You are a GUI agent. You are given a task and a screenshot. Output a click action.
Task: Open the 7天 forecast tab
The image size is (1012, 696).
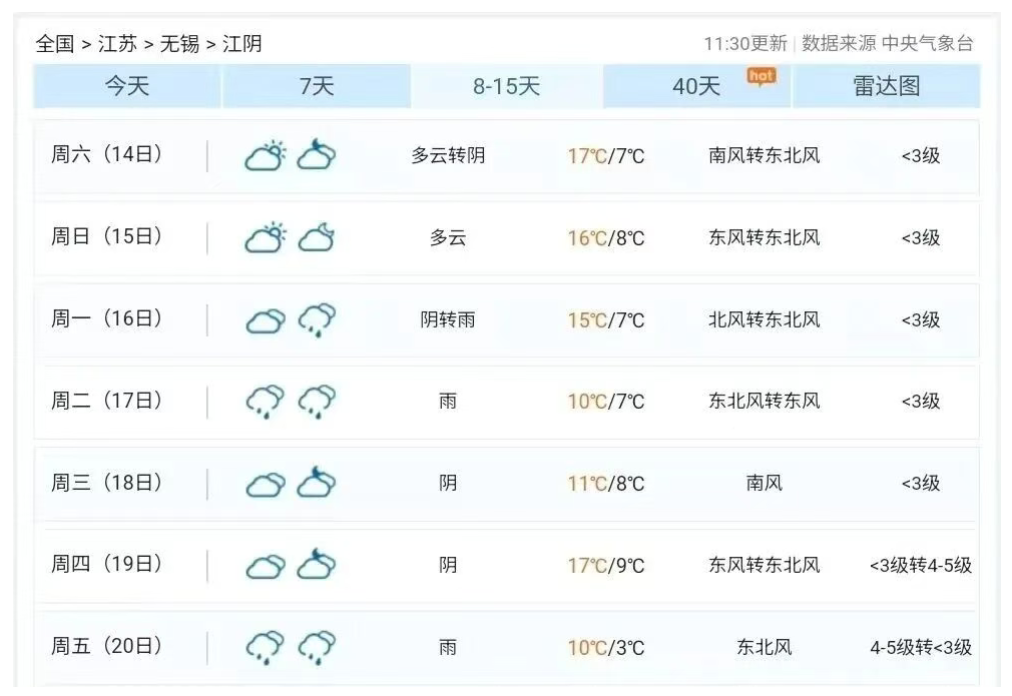click(x=316, y=87)
